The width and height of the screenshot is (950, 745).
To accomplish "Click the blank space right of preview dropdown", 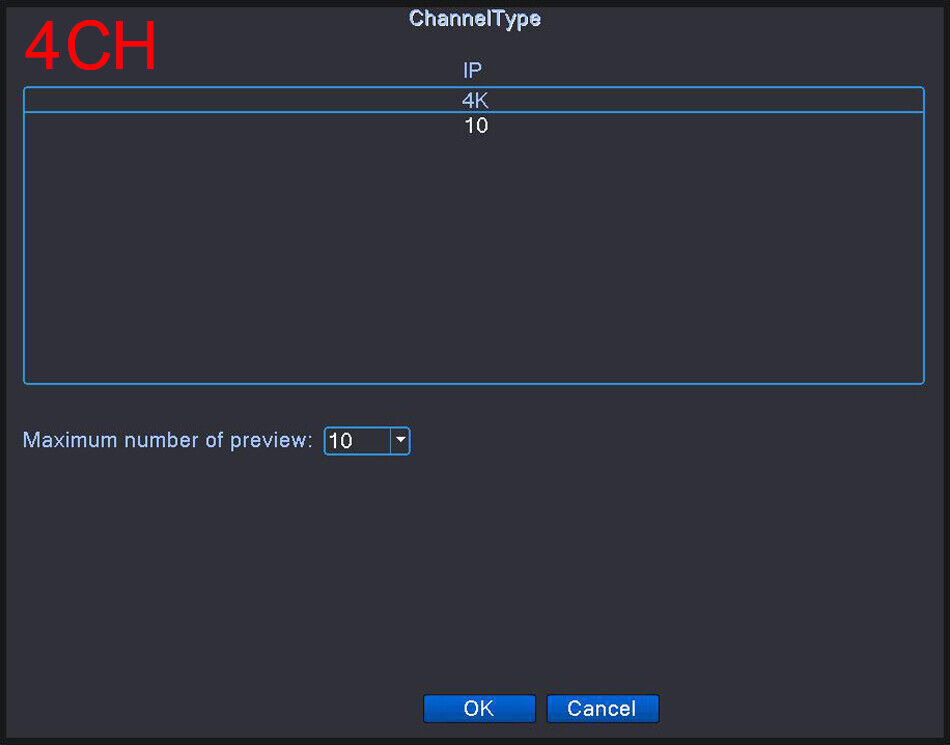I will tap(666, 440).
